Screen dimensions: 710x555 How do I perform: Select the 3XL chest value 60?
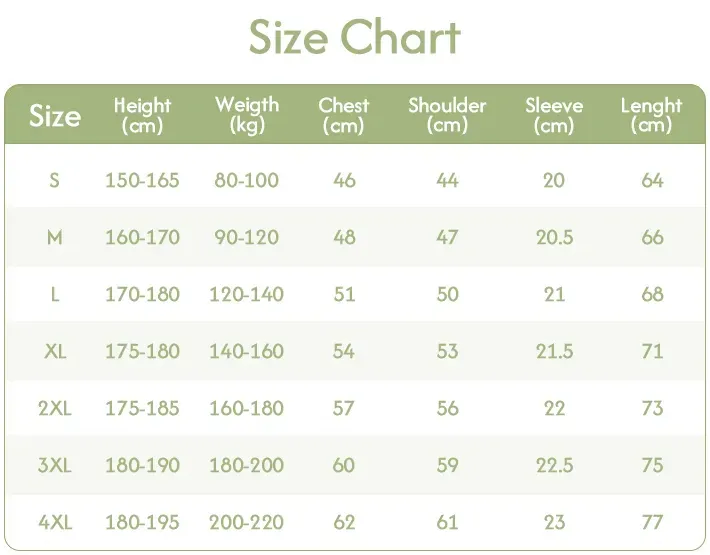344,465
